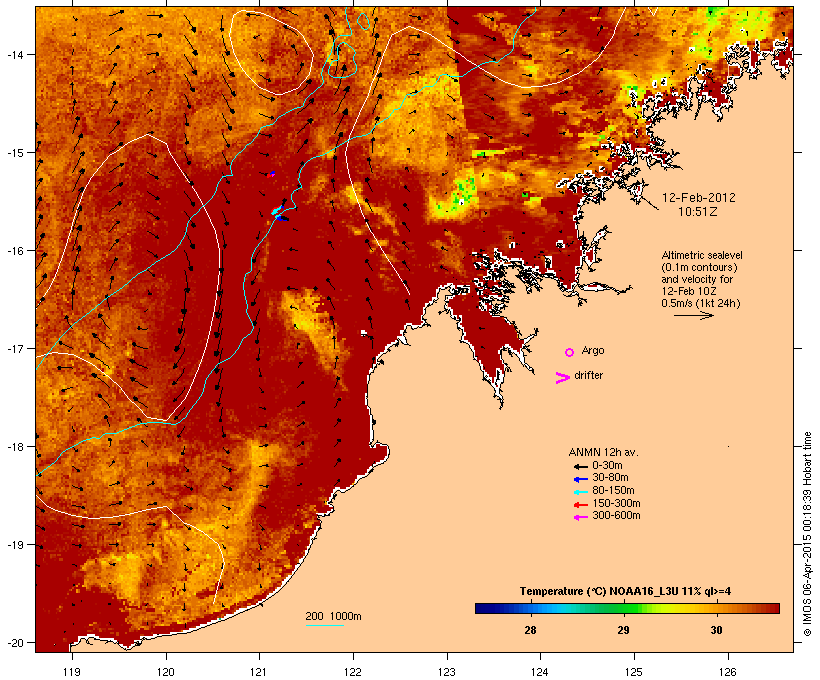Click the latitude axis label -20

pyautogui.click(x=14, y=642)
